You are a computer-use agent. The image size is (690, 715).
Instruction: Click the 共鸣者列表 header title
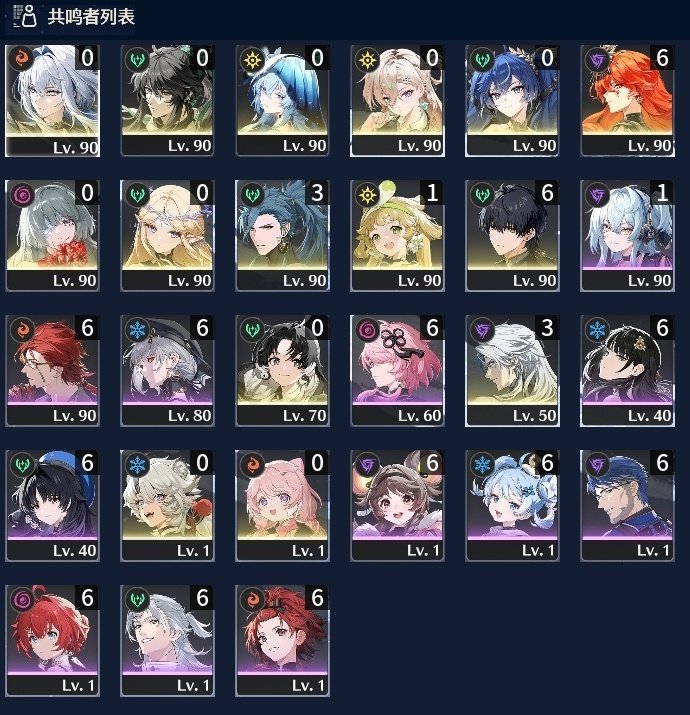[91, 17]
